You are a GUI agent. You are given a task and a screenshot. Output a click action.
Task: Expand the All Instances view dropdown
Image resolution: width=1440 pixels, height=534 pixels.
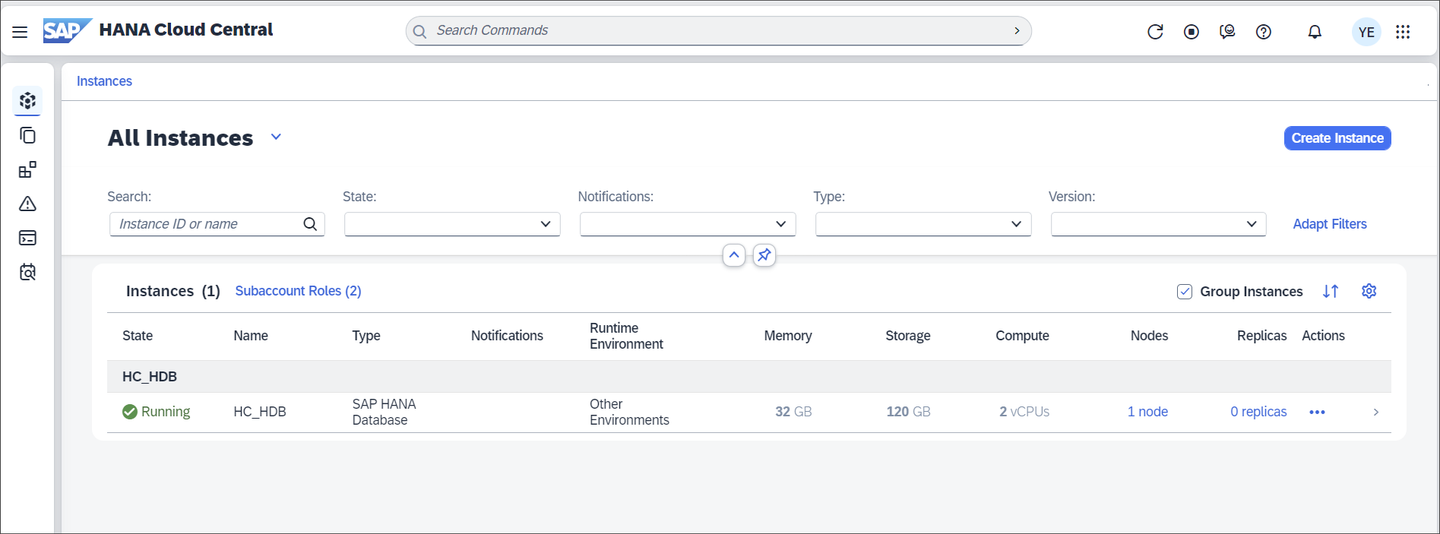[x=277, y=137]
